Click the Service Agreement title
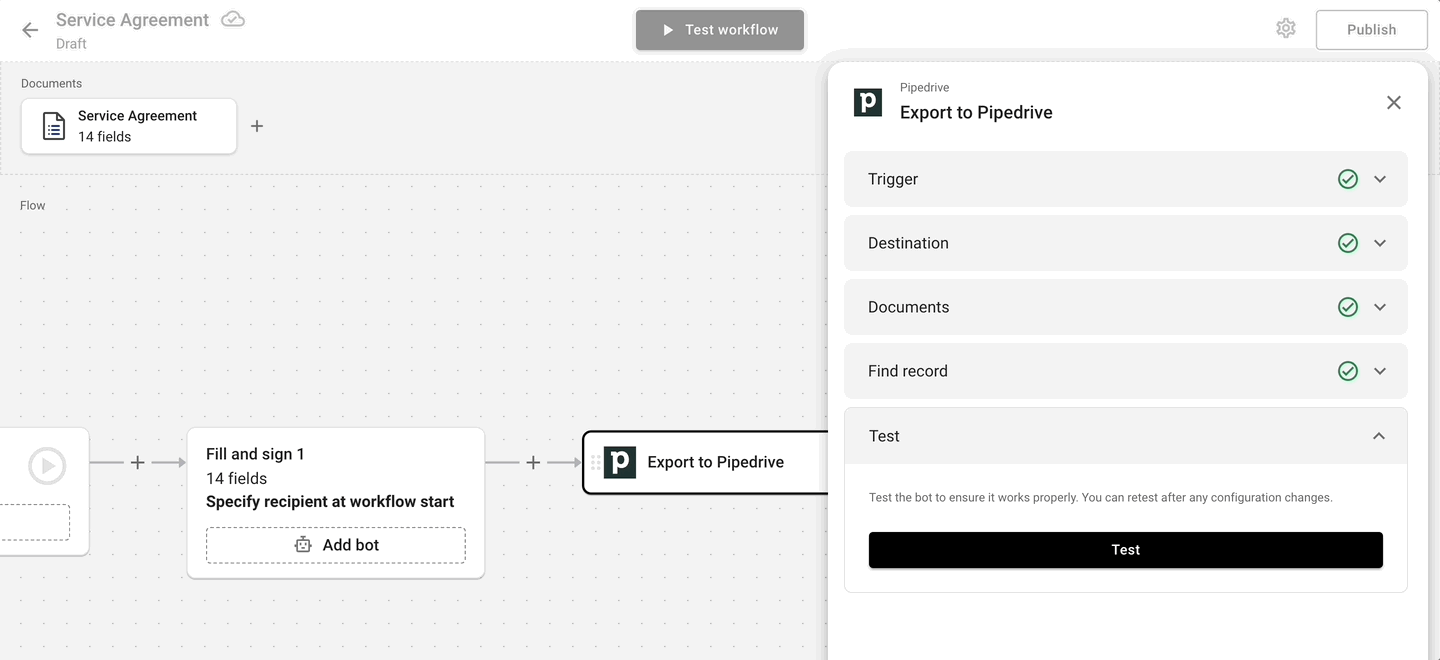 tap(133, 20)
